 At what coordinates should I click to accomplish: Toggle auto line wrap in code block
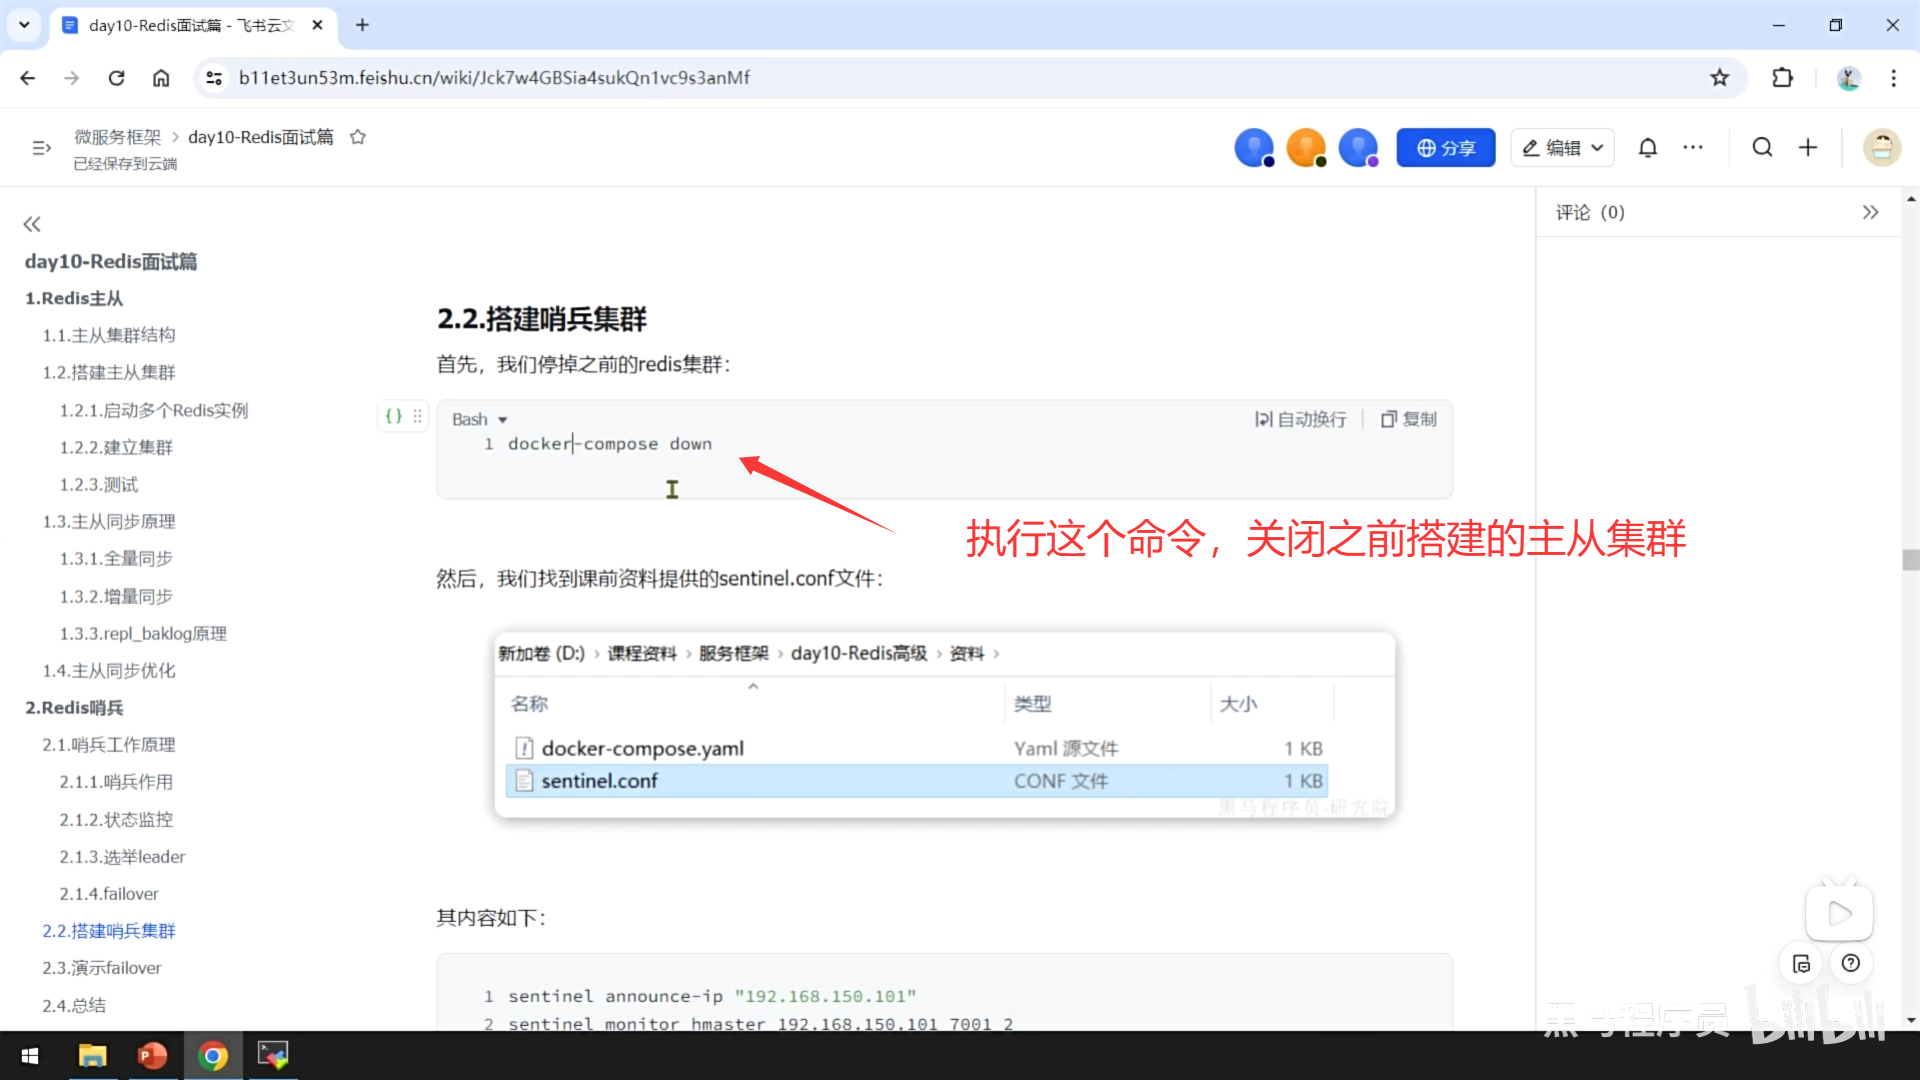point(1301,419)
